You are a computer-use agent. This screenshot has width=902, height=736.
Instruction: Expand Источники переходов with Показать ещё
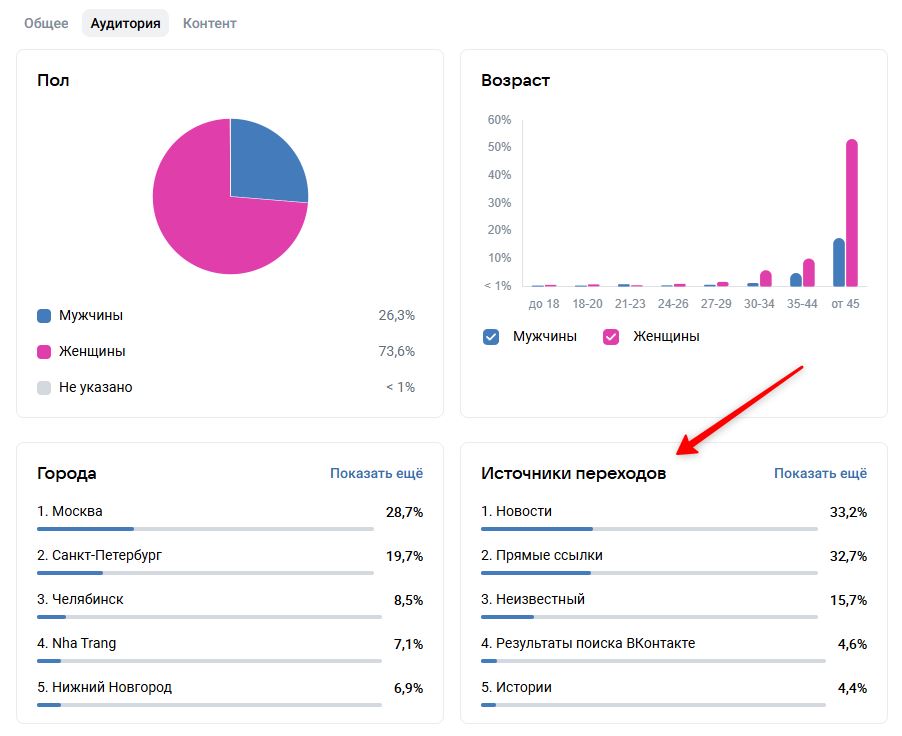point(820,473)
